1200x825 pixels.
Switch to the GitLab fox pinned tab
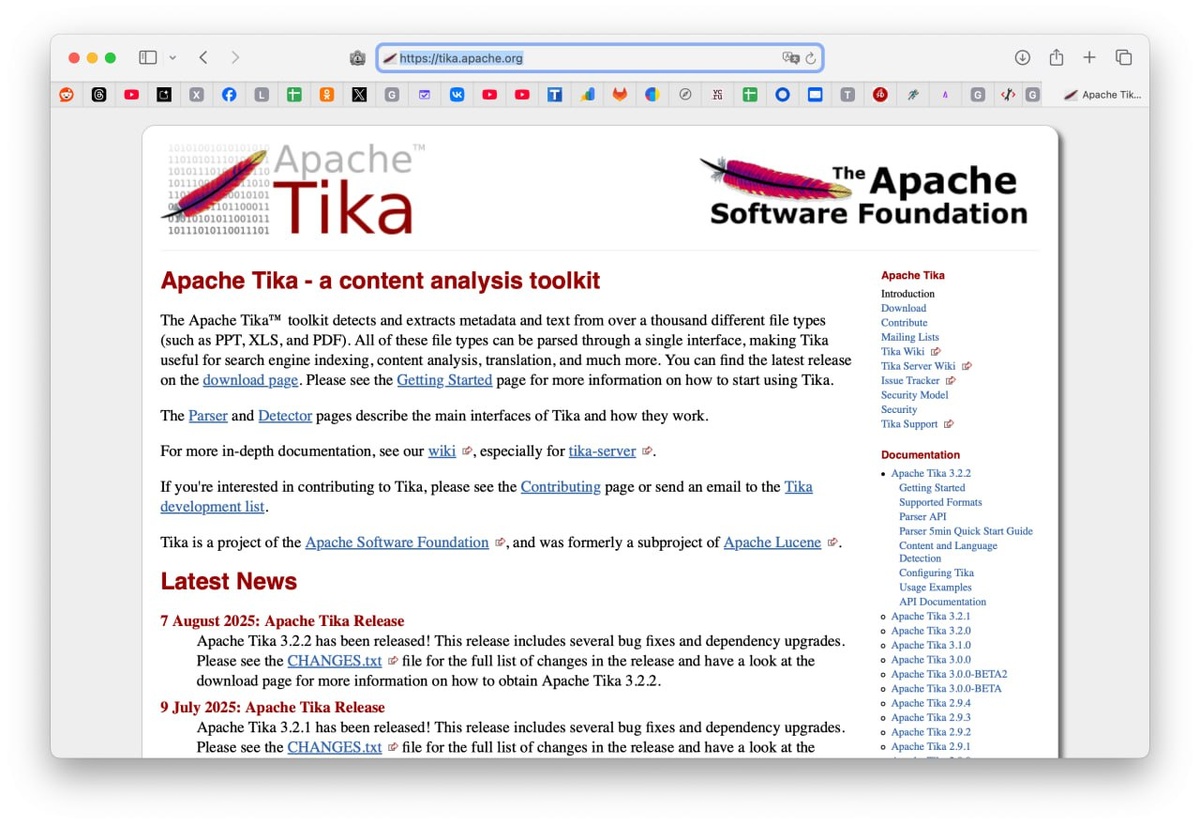click(620, 95)
